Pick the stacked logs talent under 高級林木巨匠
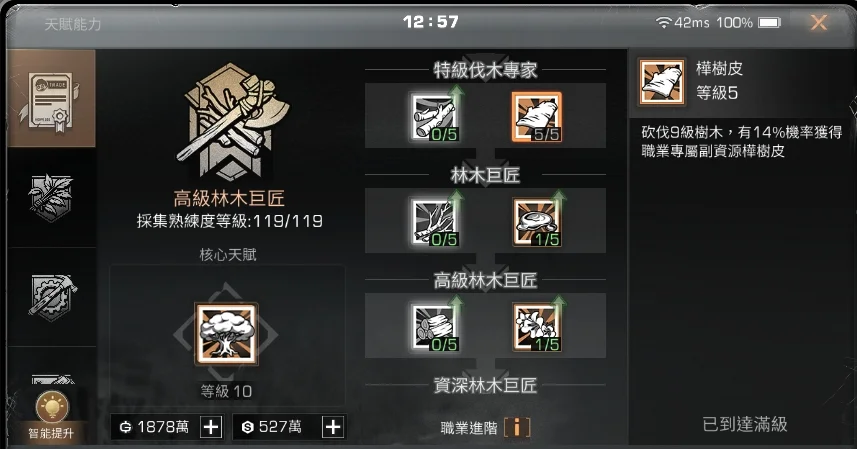The height and width of the screenshot is (449, 857). 435,327
